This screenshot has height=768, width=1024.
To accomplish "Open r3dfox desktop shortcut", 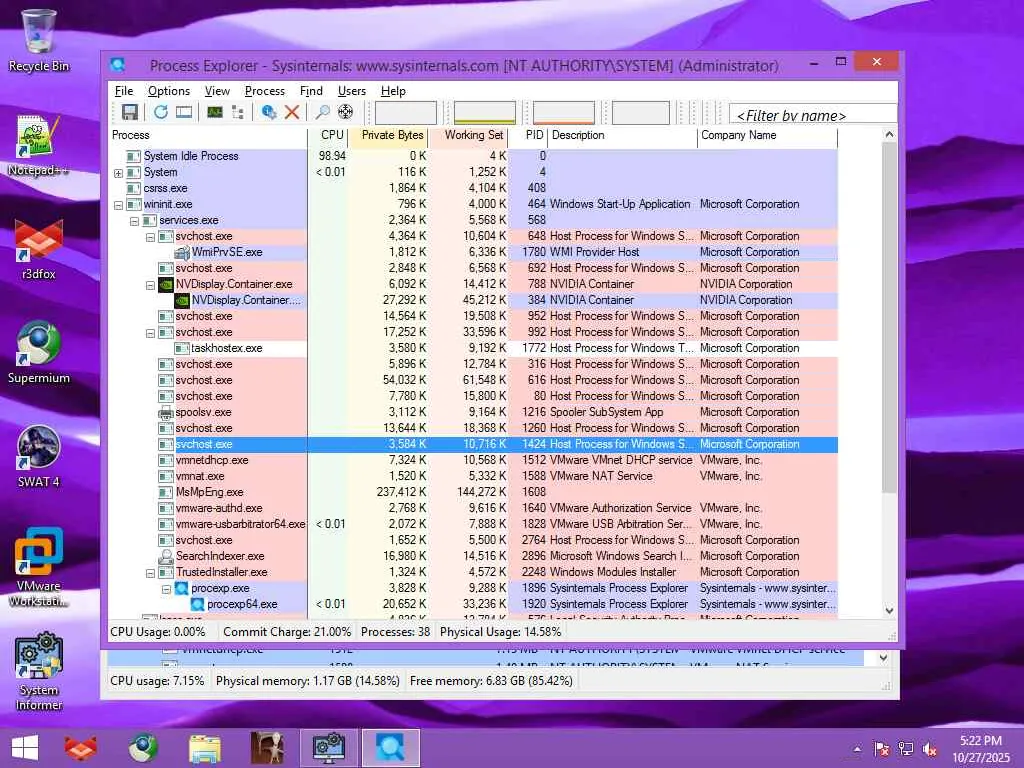I will (x=39, y=249).
